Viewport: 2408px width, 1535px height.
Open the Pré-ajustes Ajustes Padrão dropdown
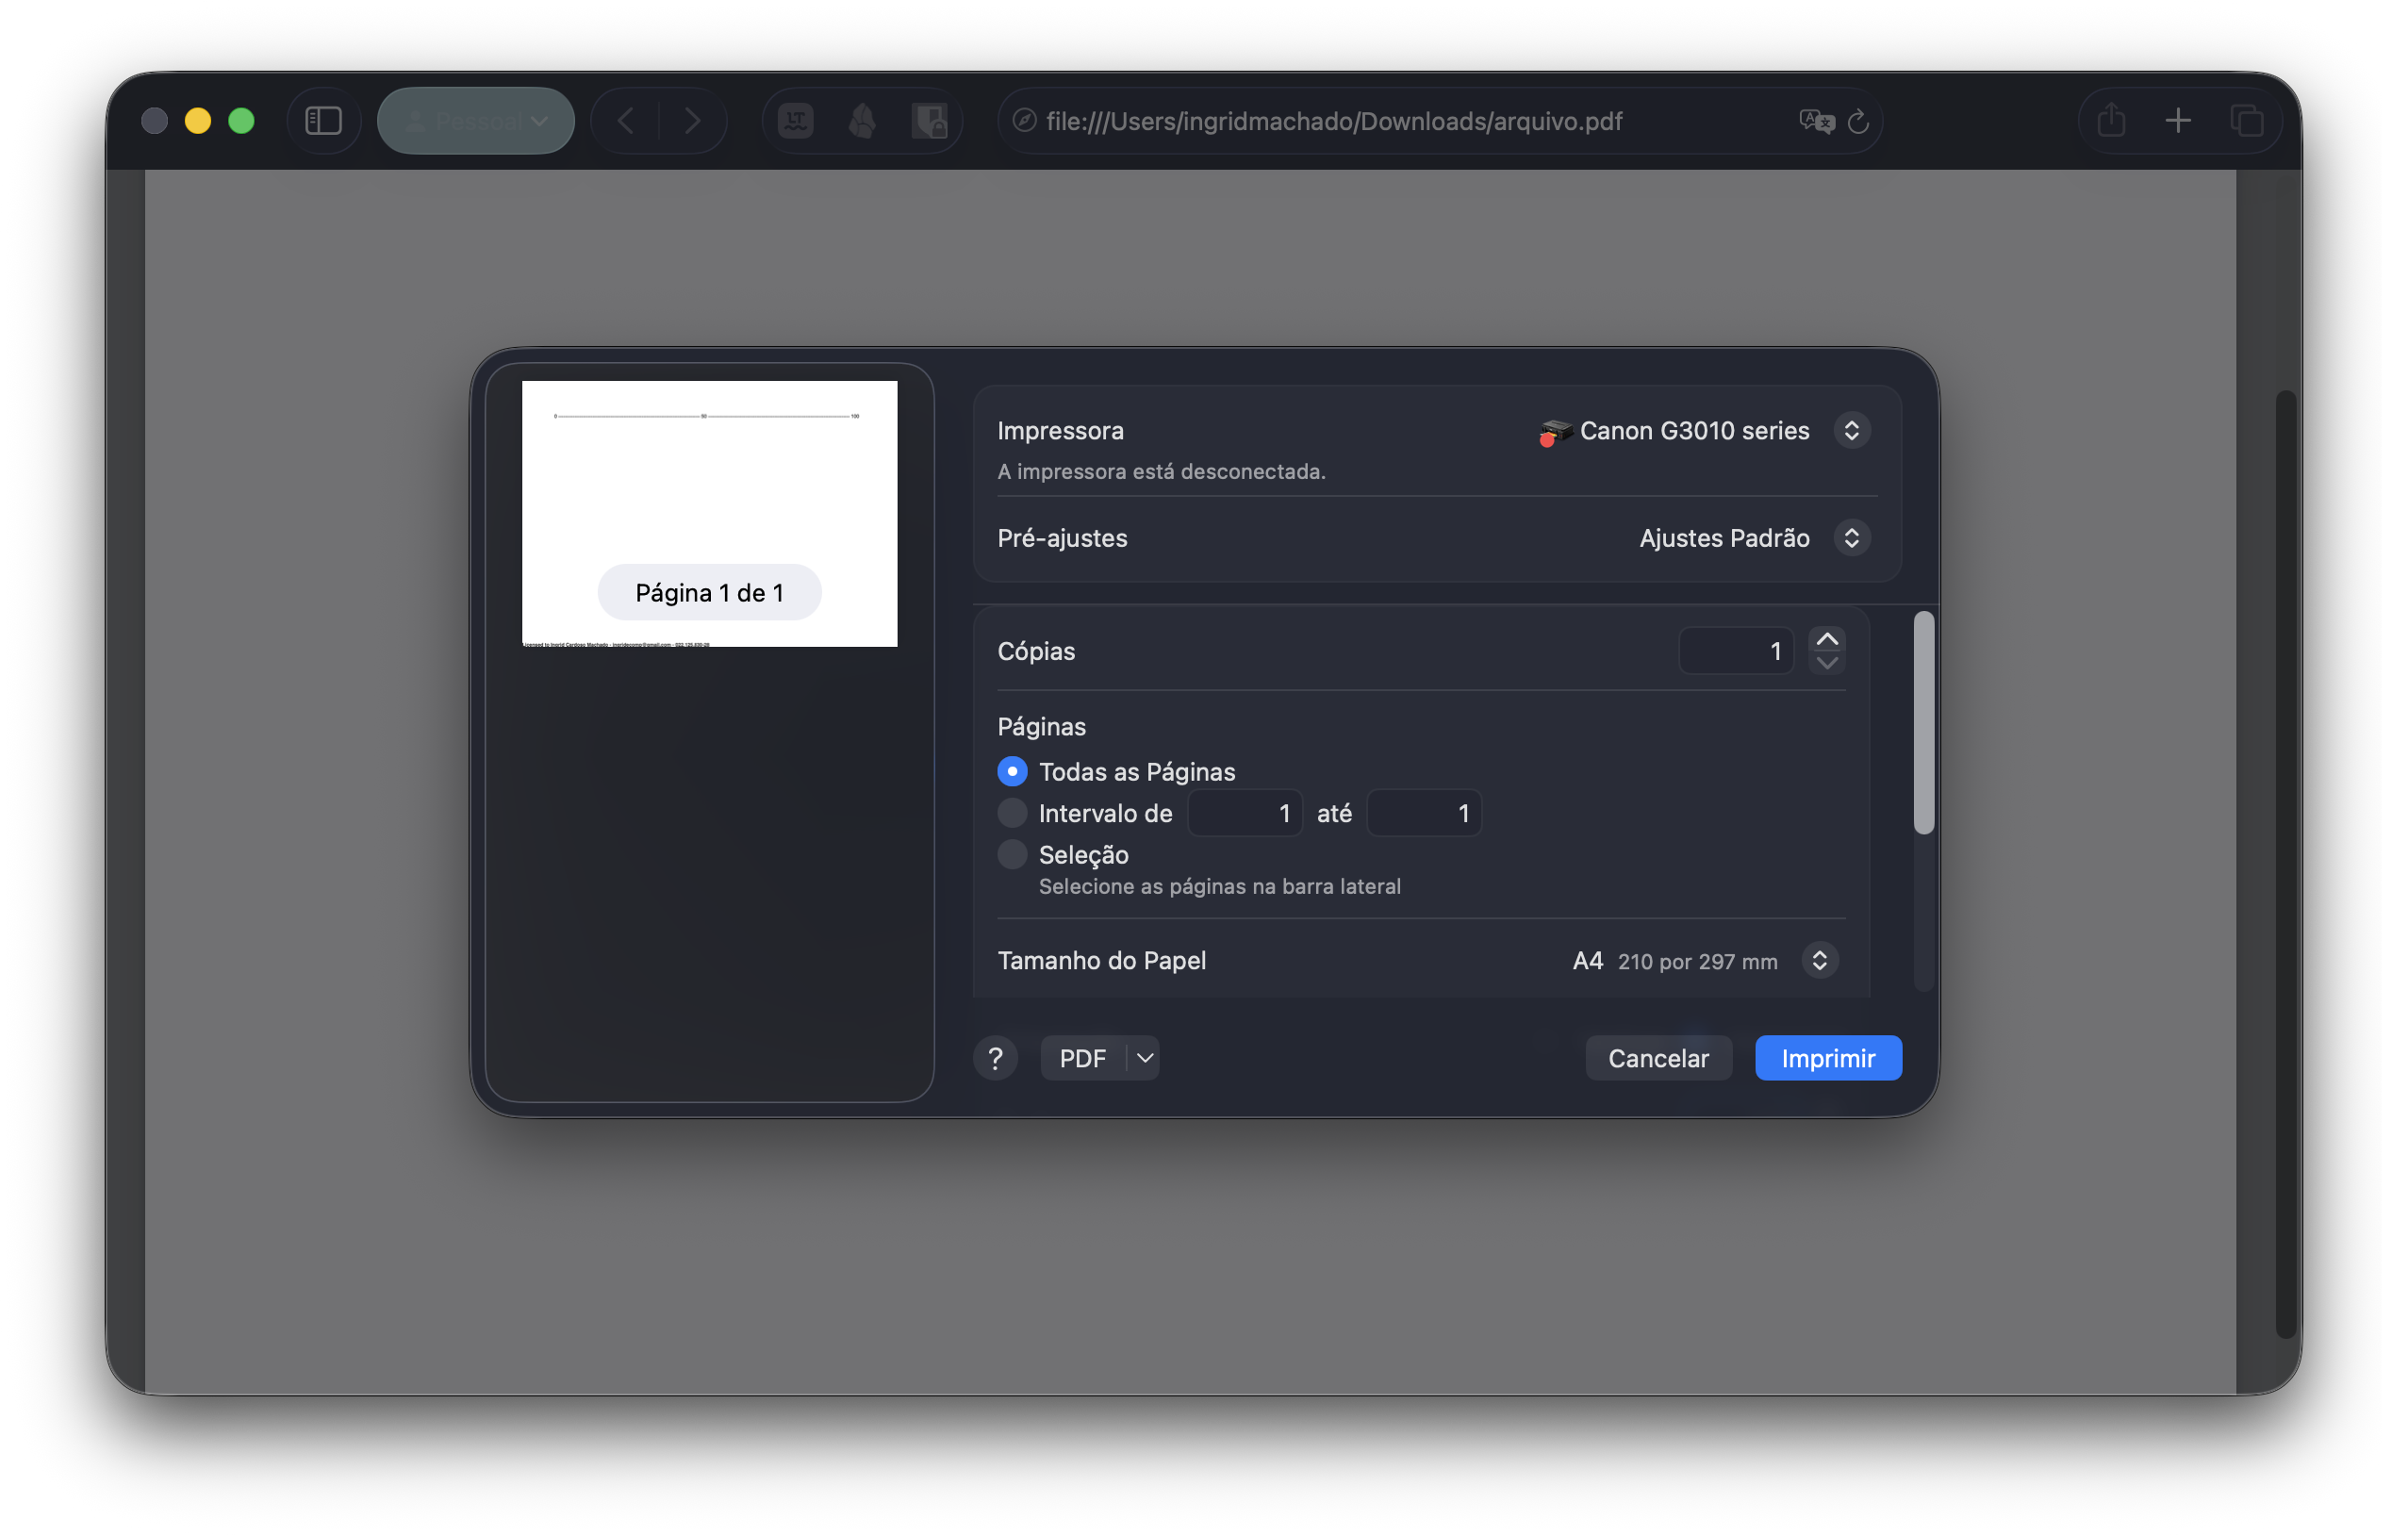click(1851, 538)
